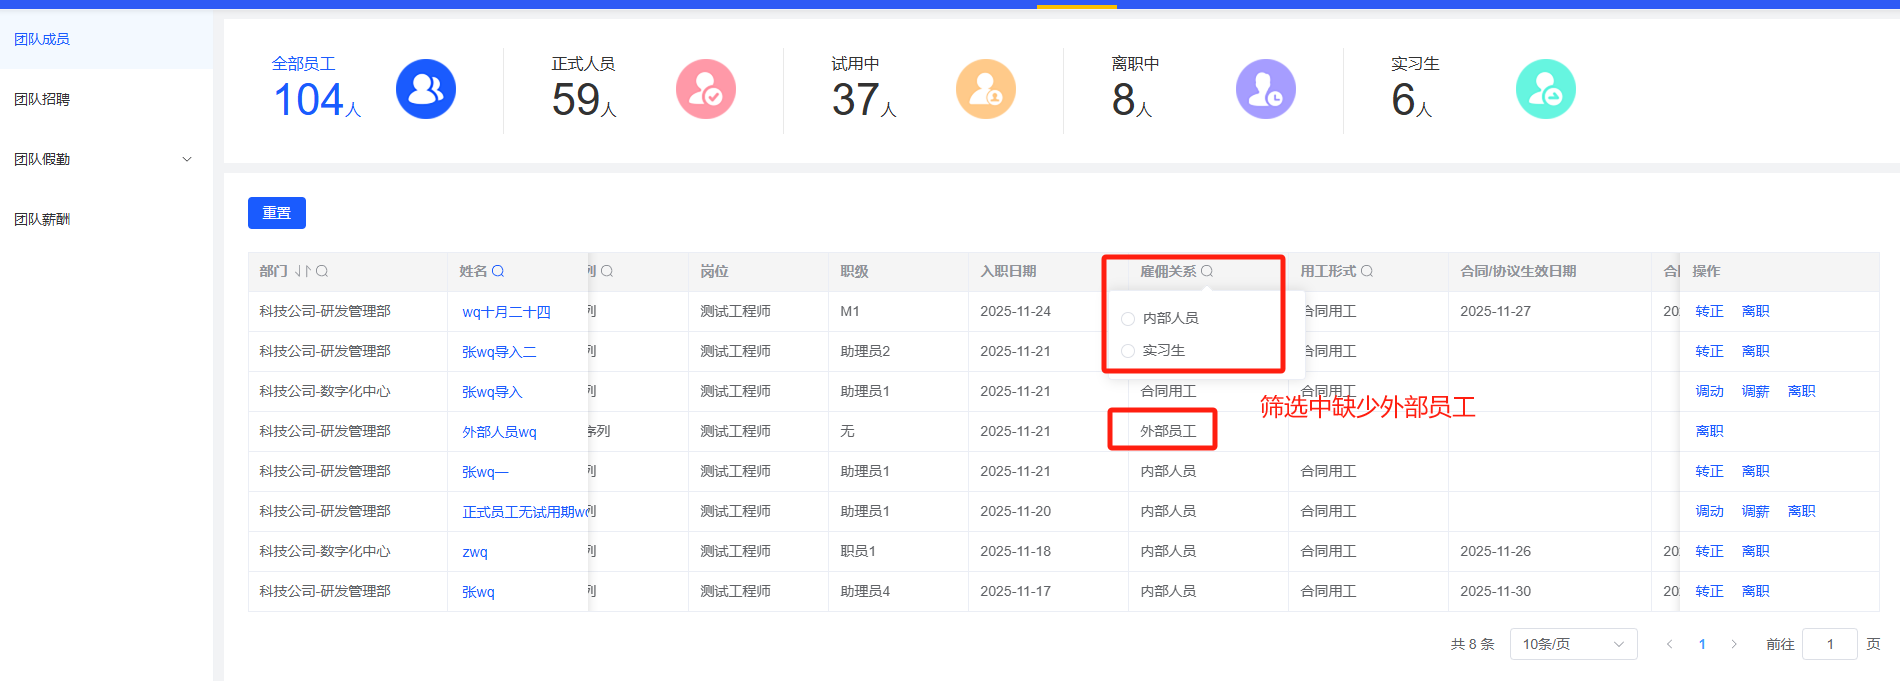1900x681 pixels.
Task: Click 离职 for wq十月二十四 row
Action: (1756, 311)
